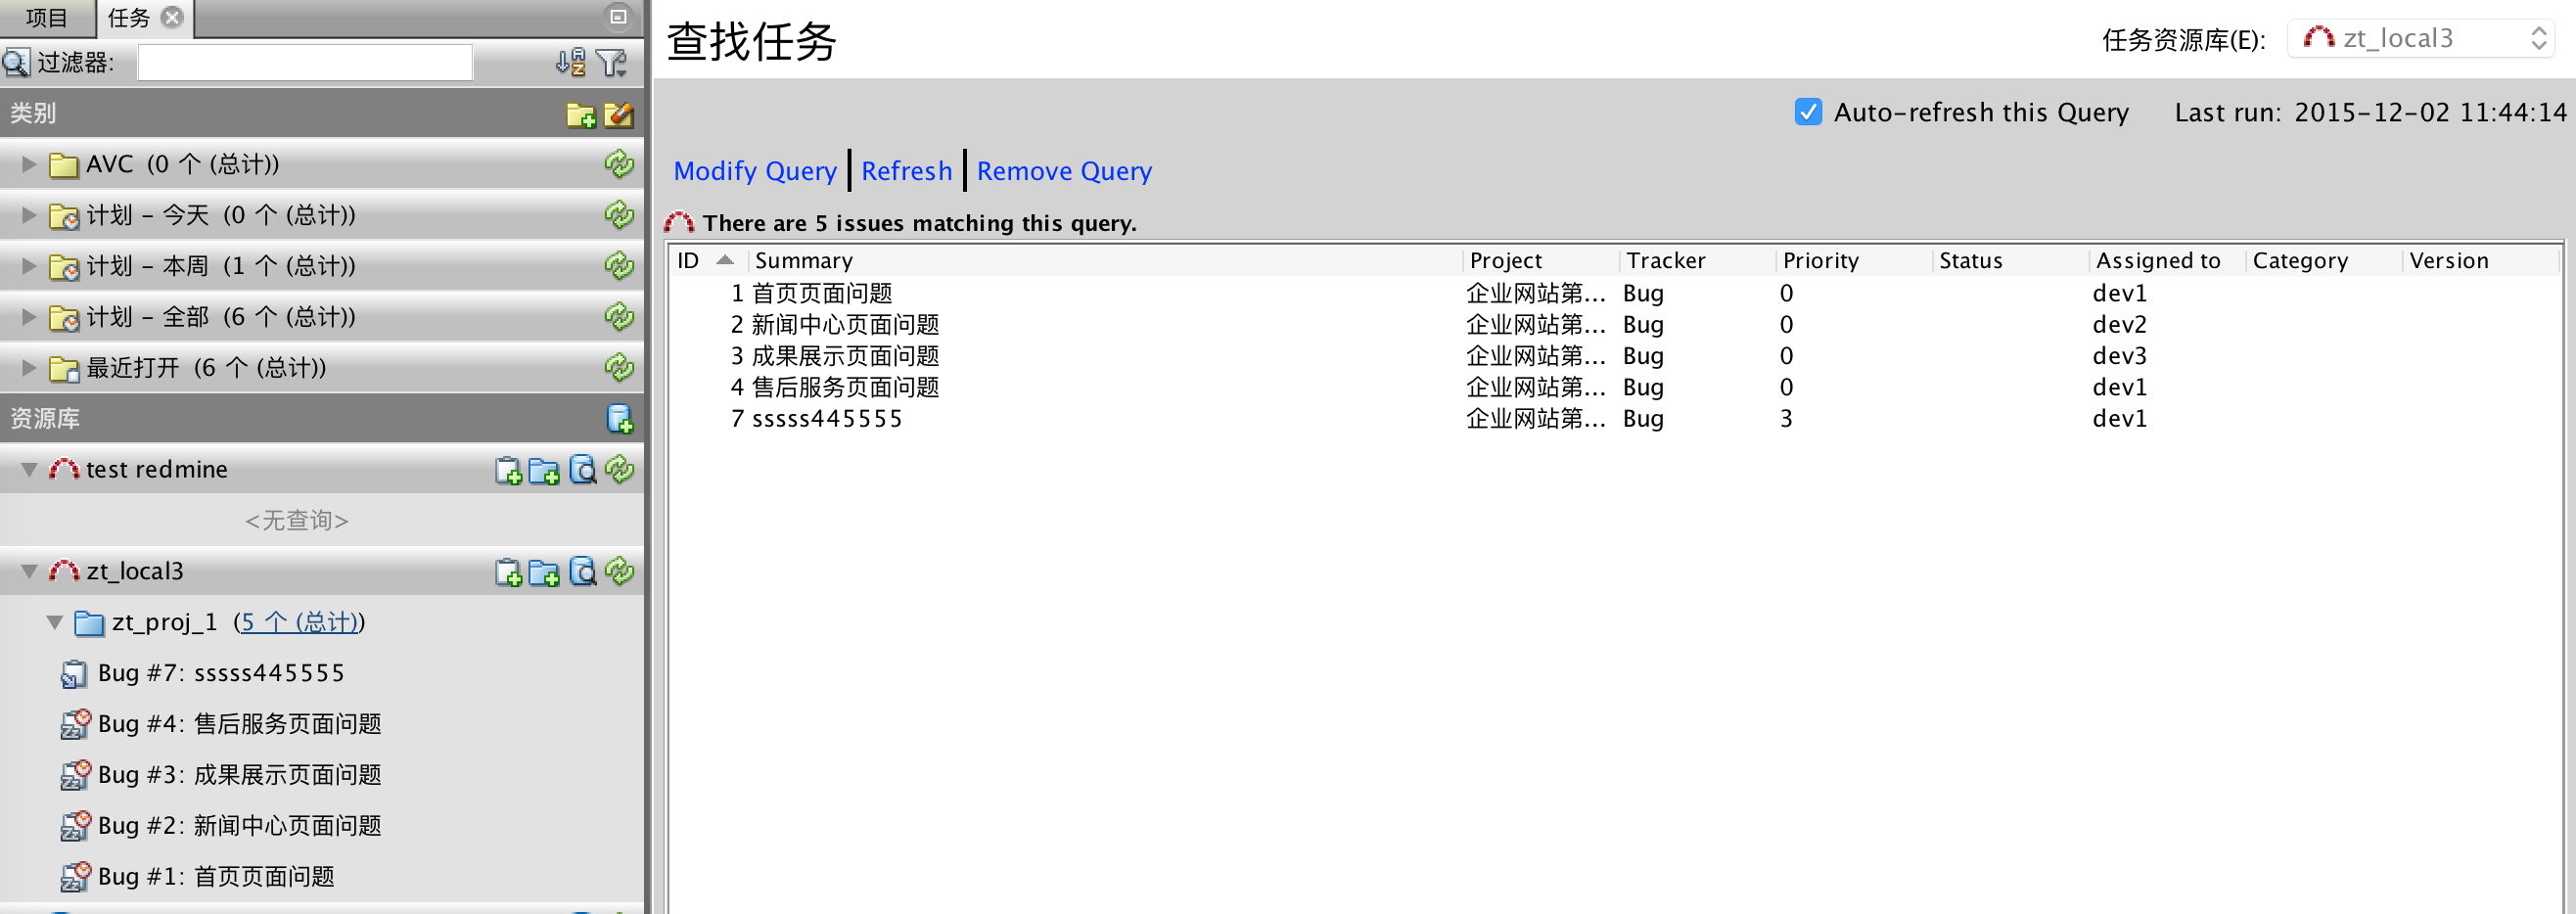Viewport: 2576px width, 914px height.
Task: Click the magnifier icon next to 过滤器
Action: pos(16,63)
